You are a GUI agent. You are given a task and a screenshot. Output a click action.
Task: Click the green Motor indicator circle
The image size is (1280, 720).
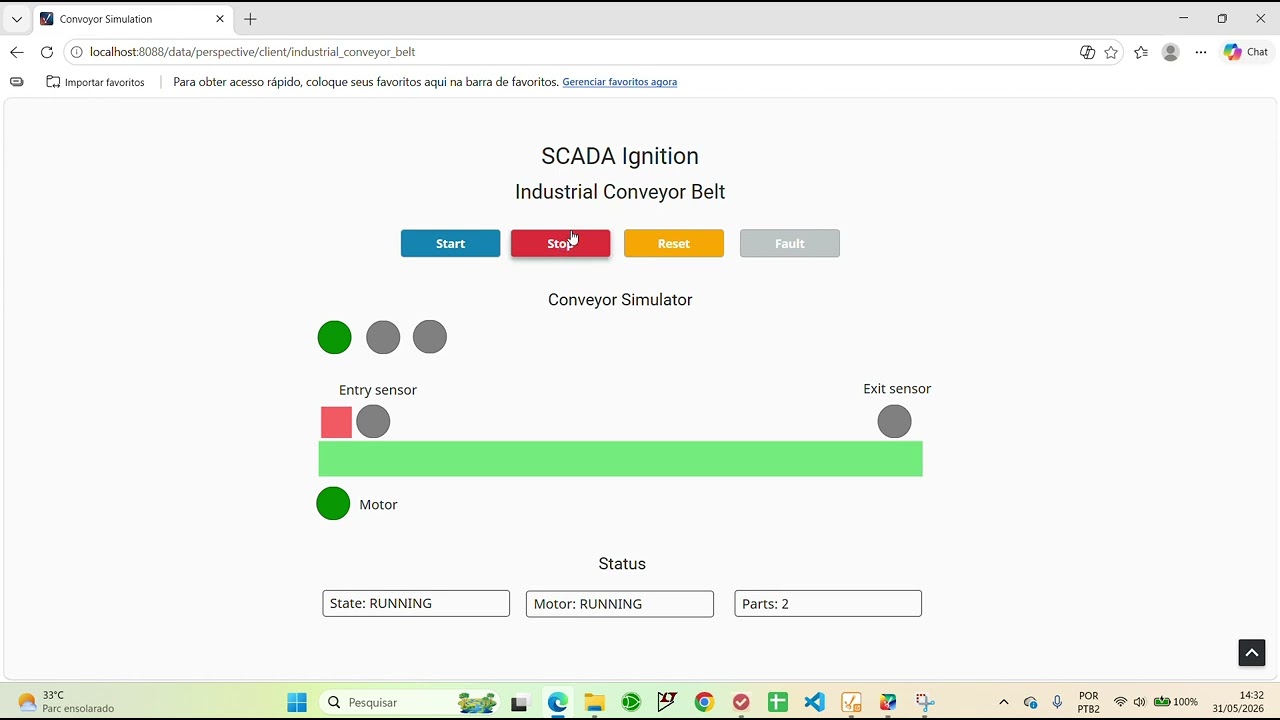click(x=333, y=503)
